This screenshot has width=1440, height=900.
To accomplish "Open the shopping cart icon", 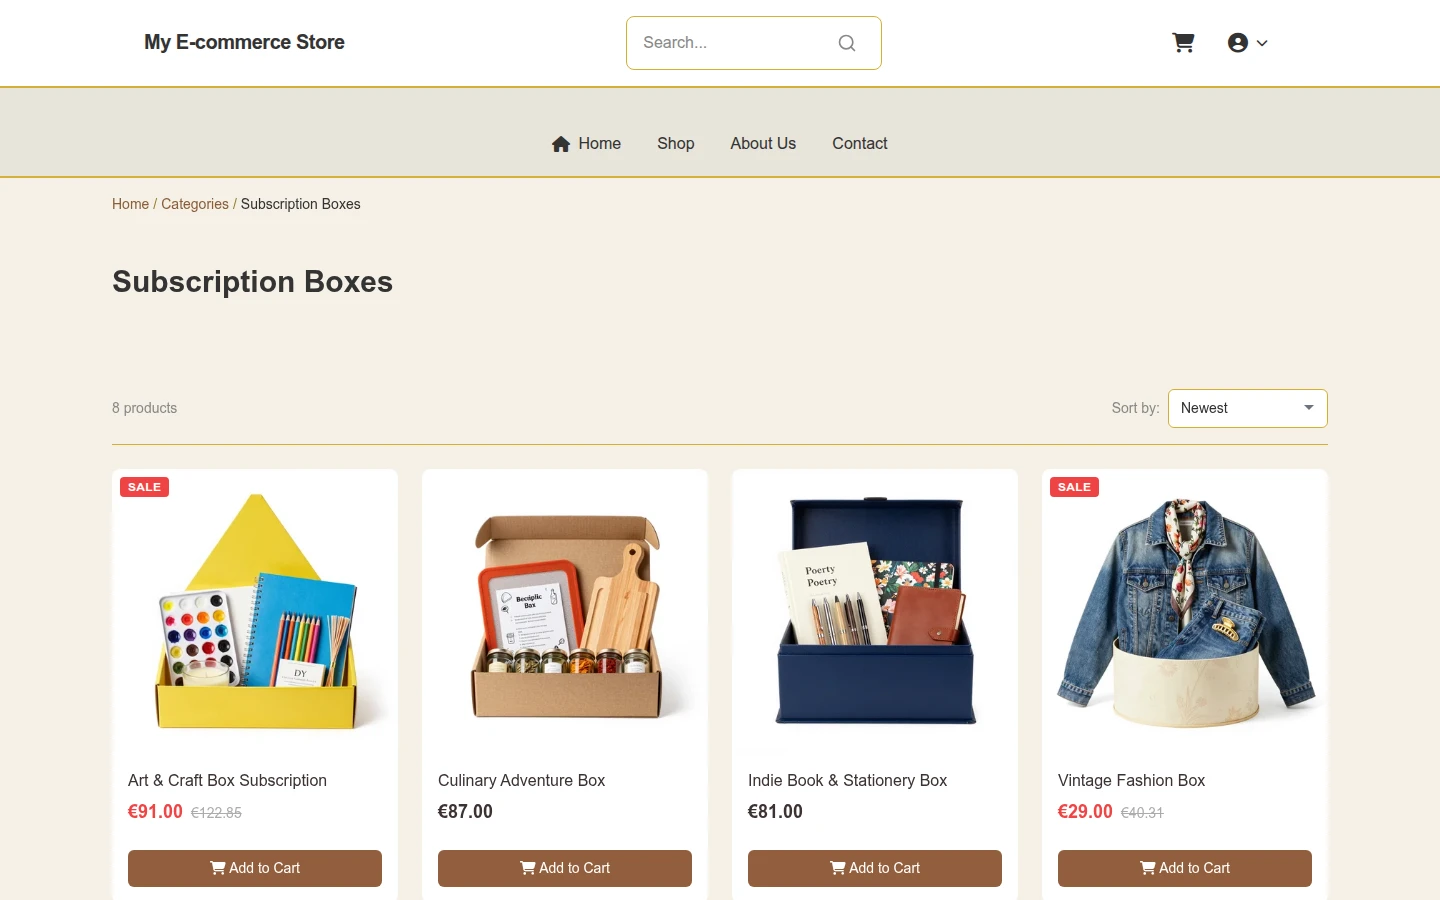I will [1183, 43].
